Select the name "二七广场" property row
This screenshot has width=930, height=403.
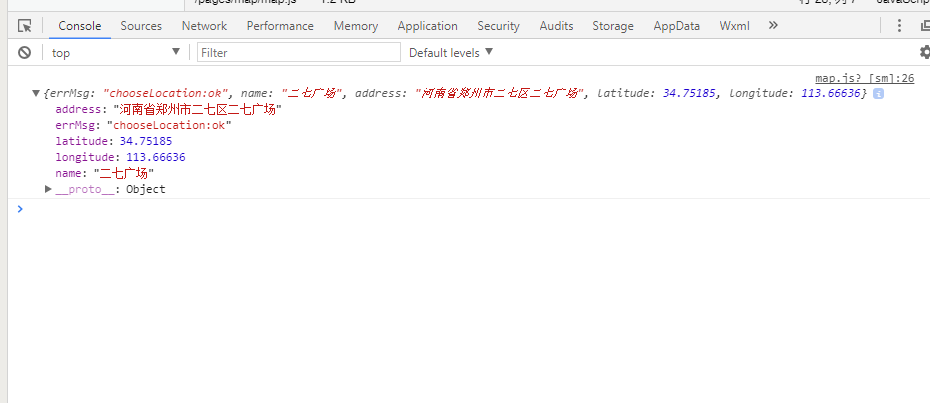105,173
